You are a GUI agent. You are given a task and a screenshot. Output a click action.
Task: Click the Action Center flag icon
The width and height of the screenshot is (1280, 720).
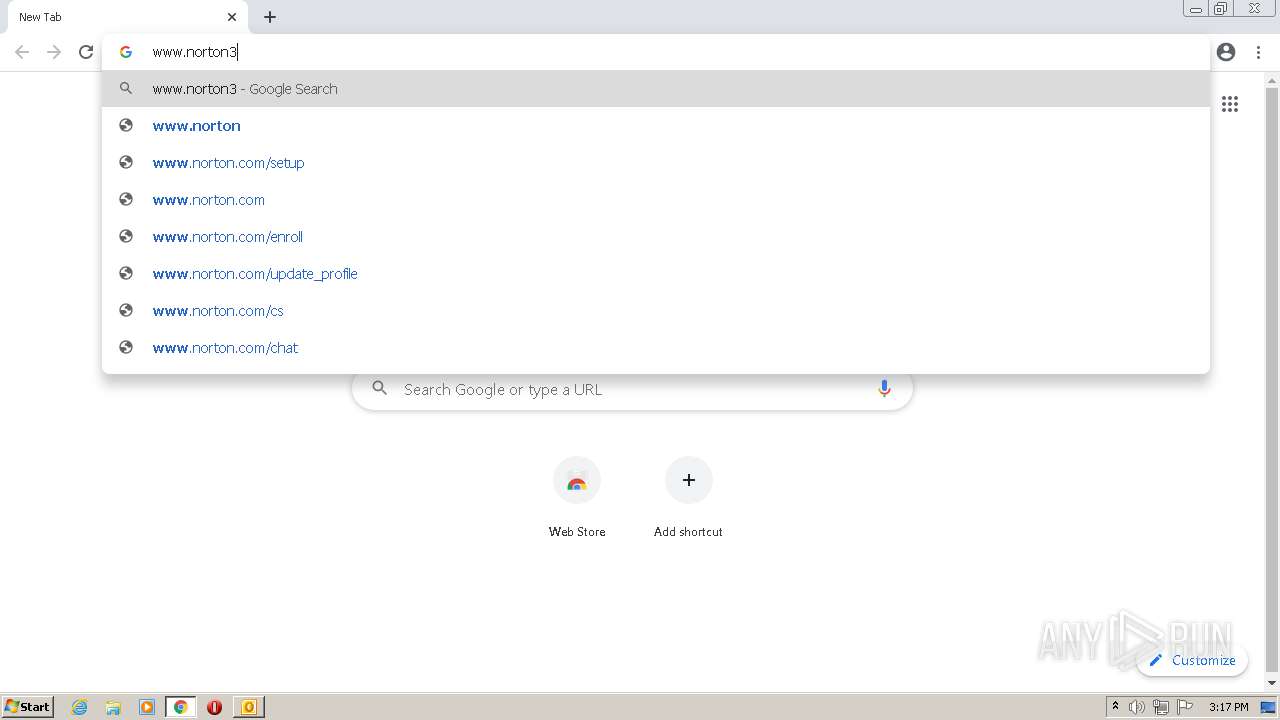1185,707
